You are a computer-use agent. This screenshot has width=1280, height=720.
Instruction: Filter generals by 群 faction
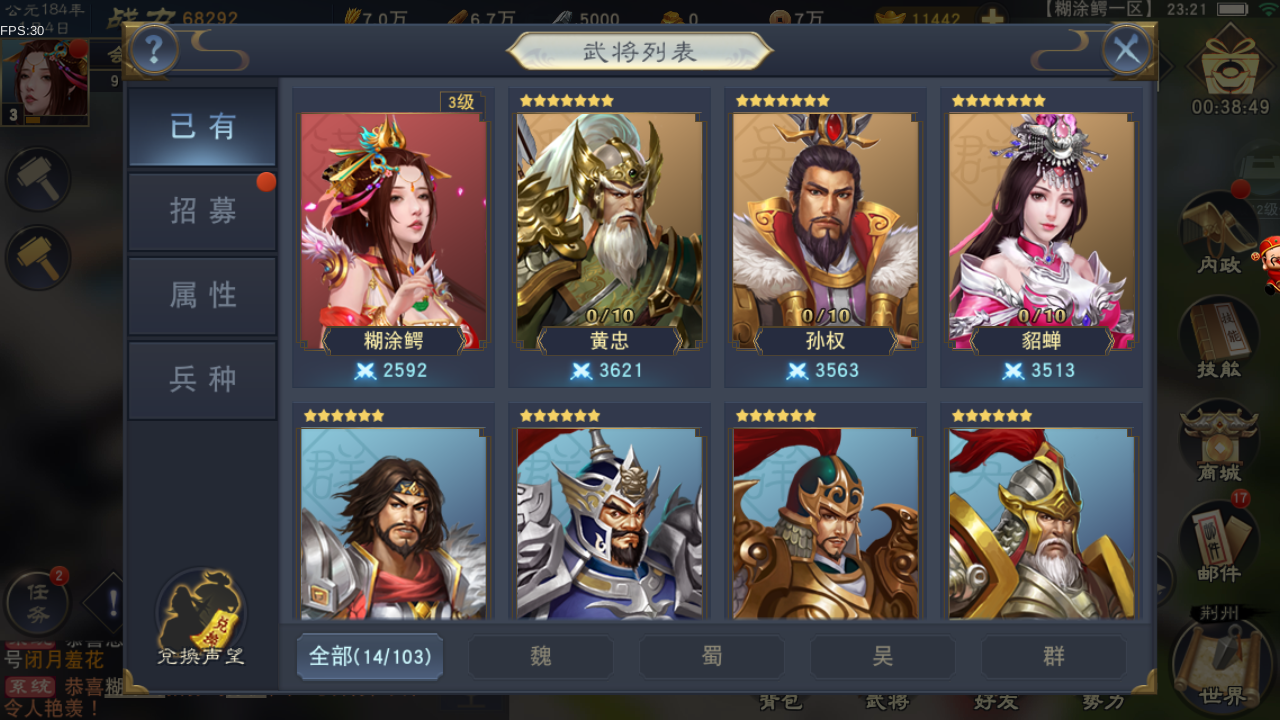tap(1054, 657)
